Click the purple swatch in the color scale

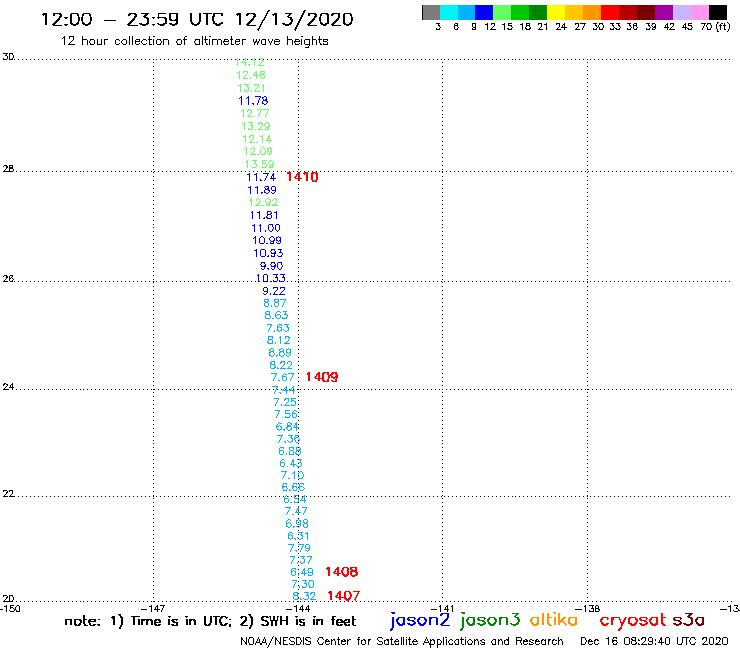664,12
